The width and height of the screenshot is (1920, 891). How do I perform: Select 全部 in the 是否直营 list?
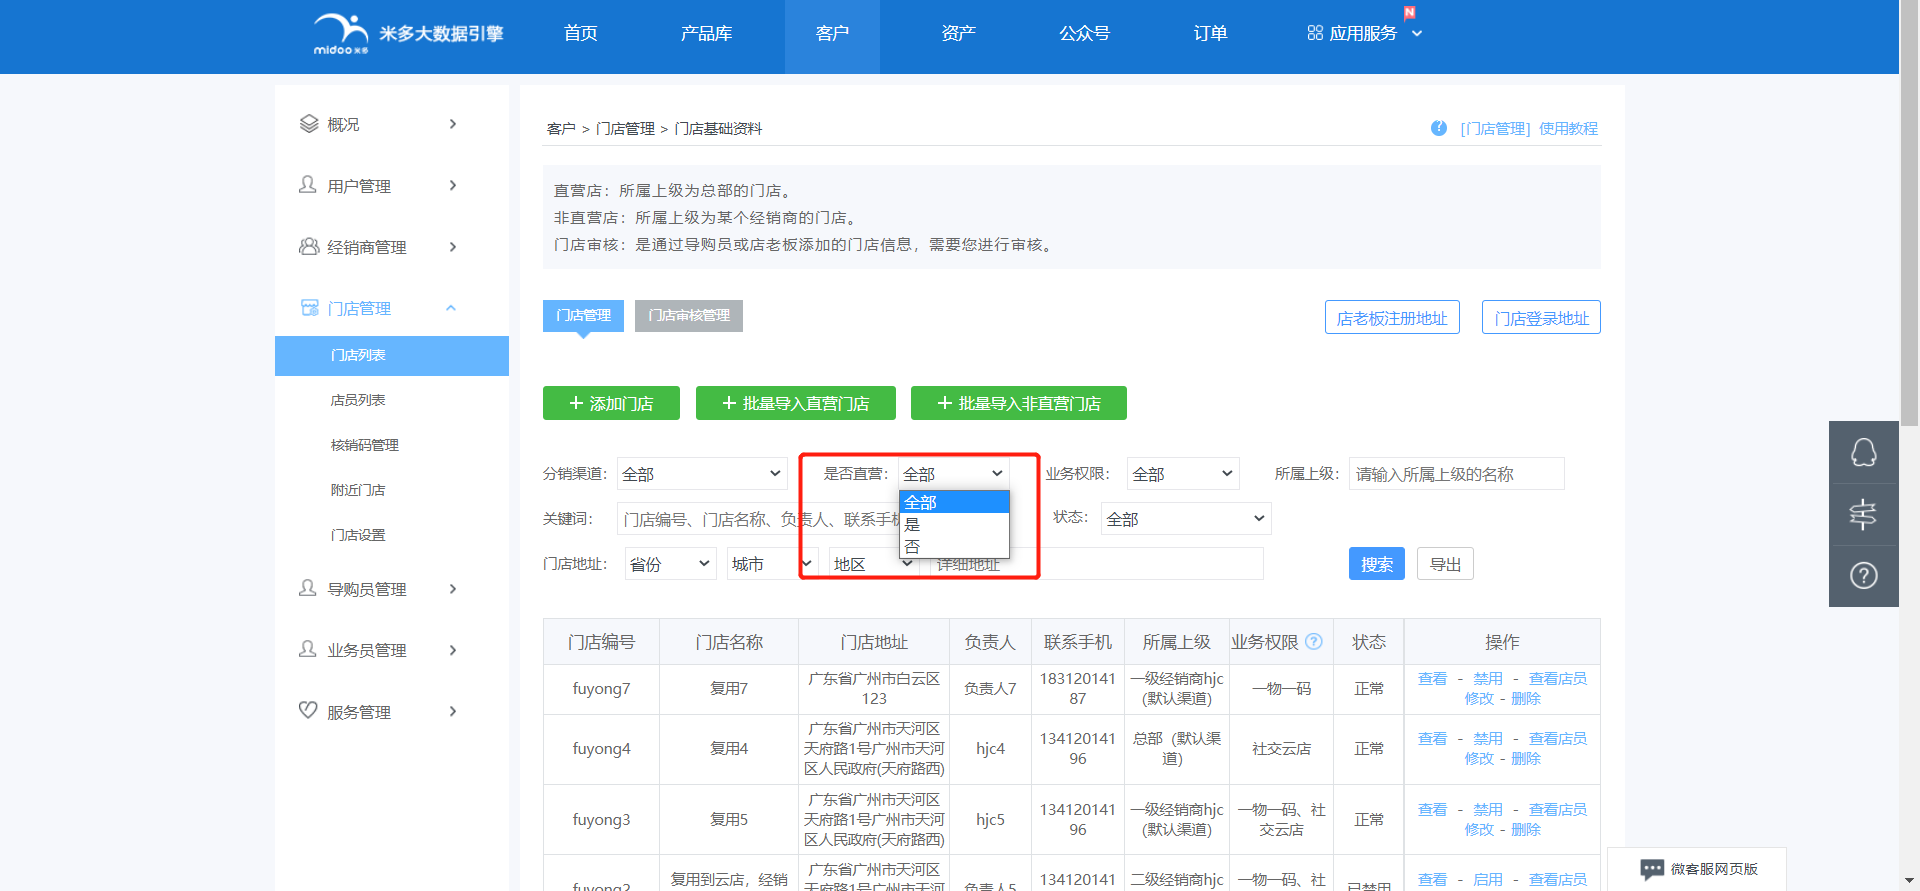pyautogui.click(x=954, y=502)
